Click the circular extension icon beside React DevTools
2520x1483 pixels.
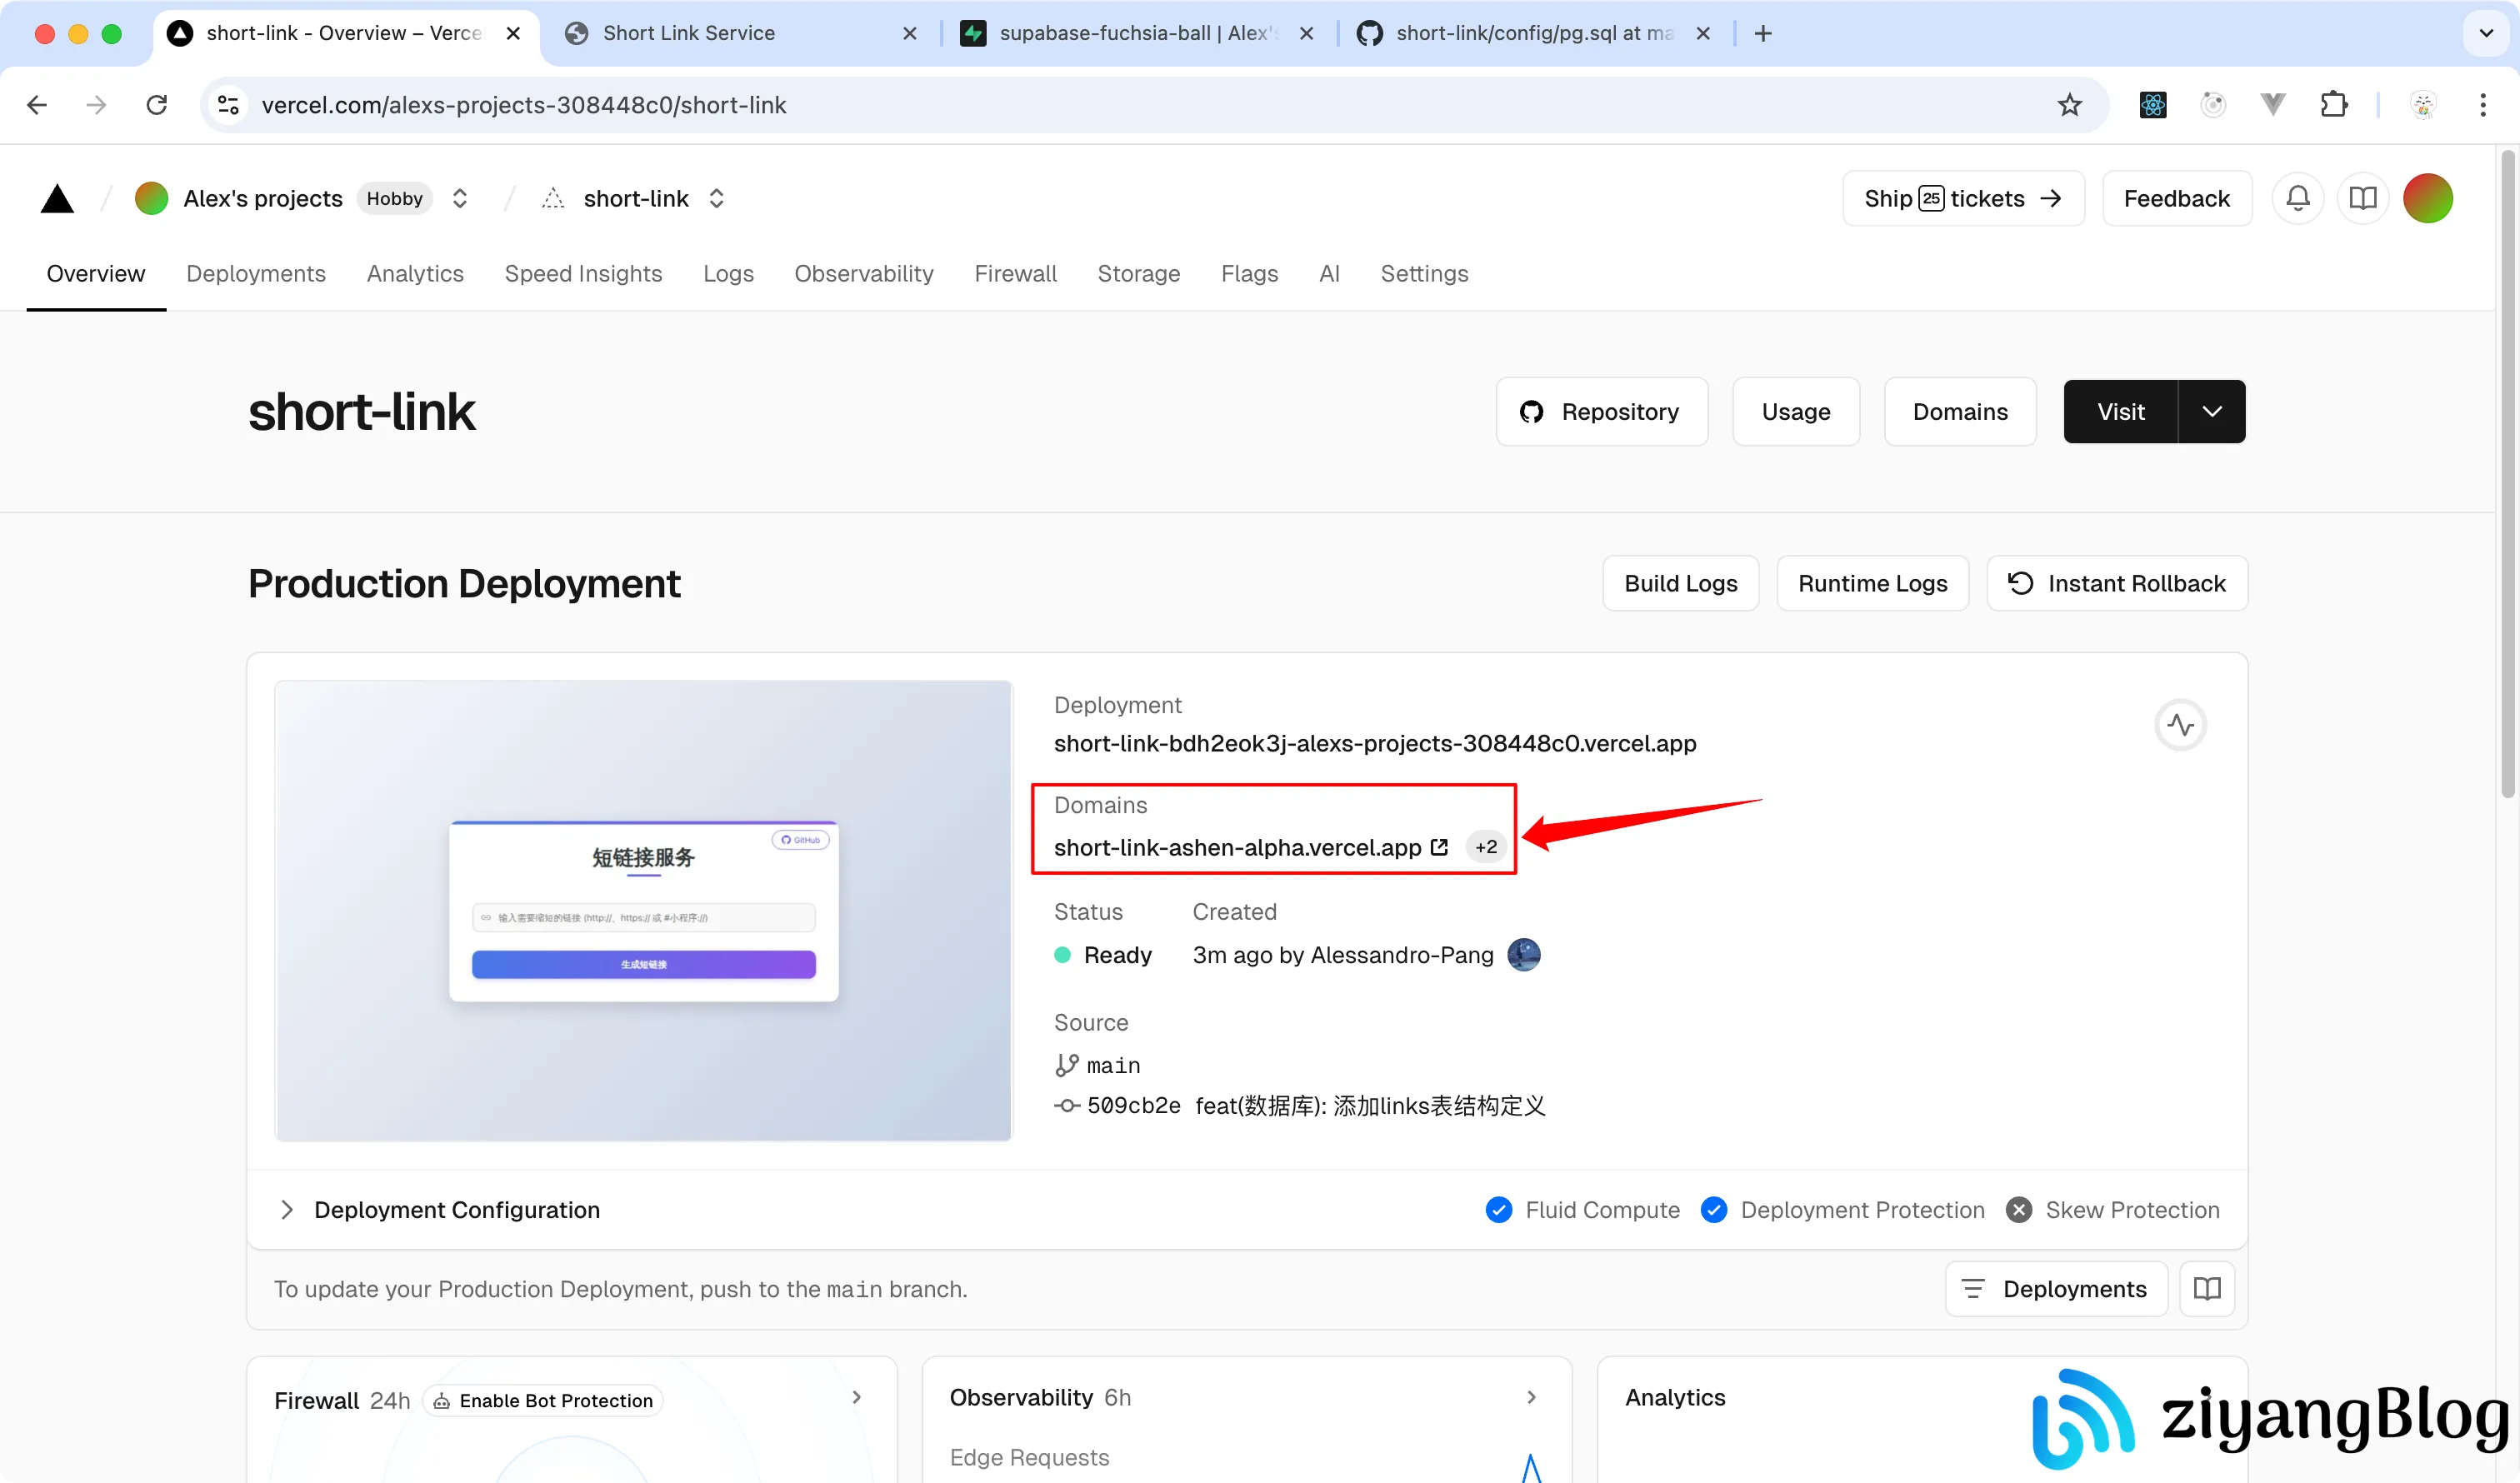tap(2213, 105)
